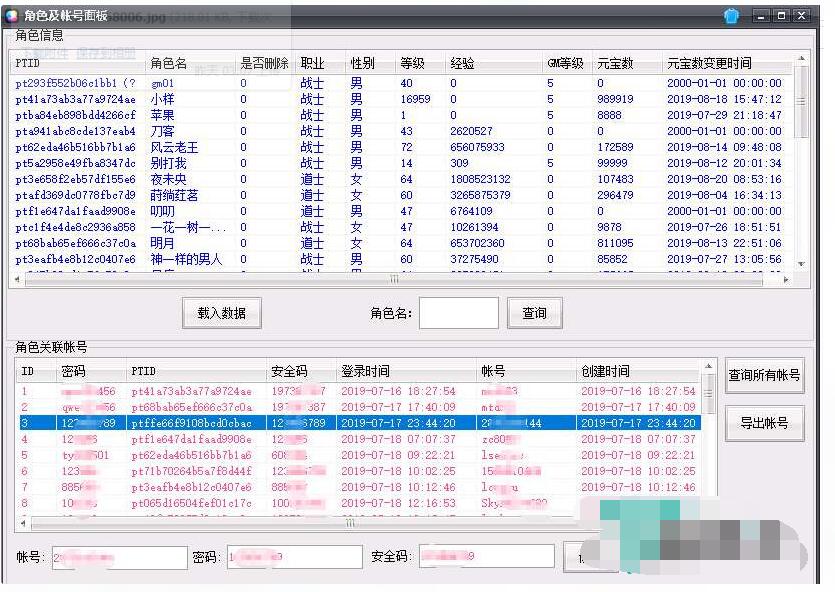Click down arrow of role table scrollbar
The height and width of the screenshot is (592, 835).
point(800,263)
